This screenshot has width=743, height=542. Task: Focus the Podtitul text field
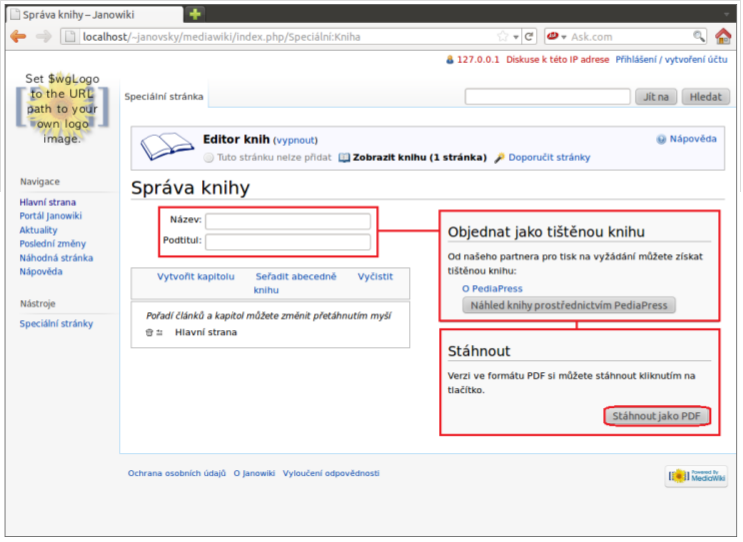(288, 242)
